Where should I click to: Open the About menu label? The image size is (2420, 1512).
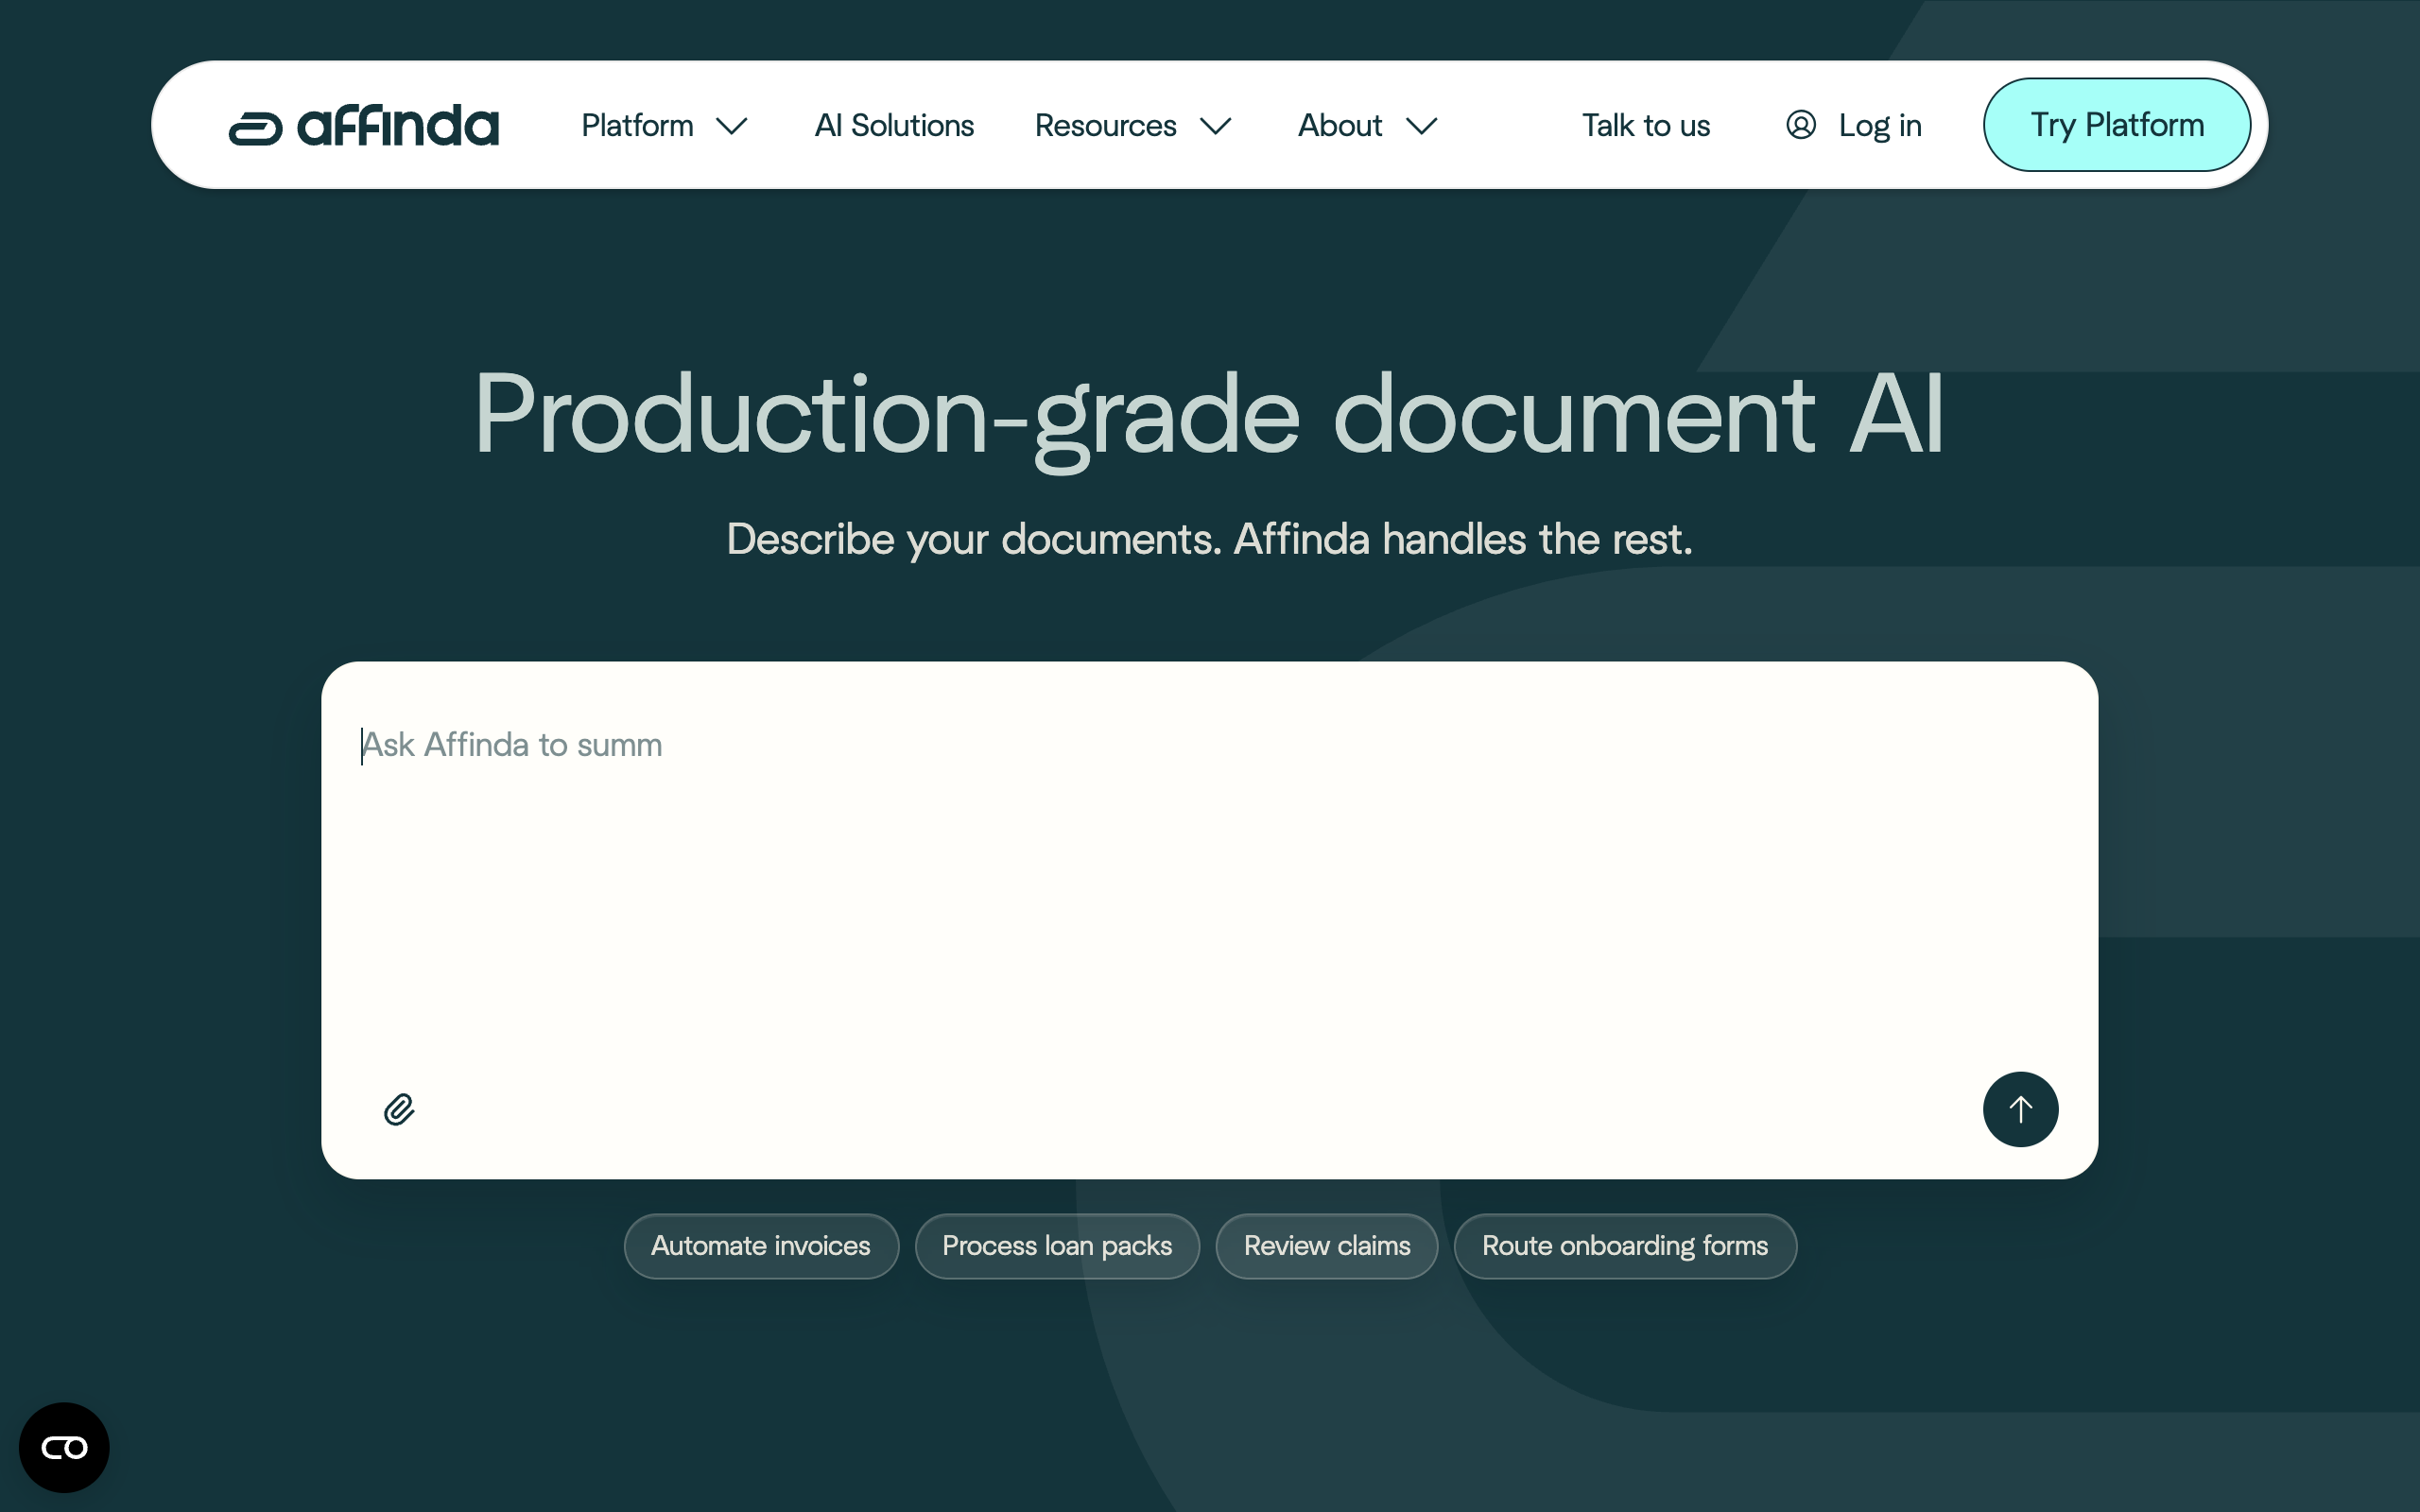[x=1339, y=125]
